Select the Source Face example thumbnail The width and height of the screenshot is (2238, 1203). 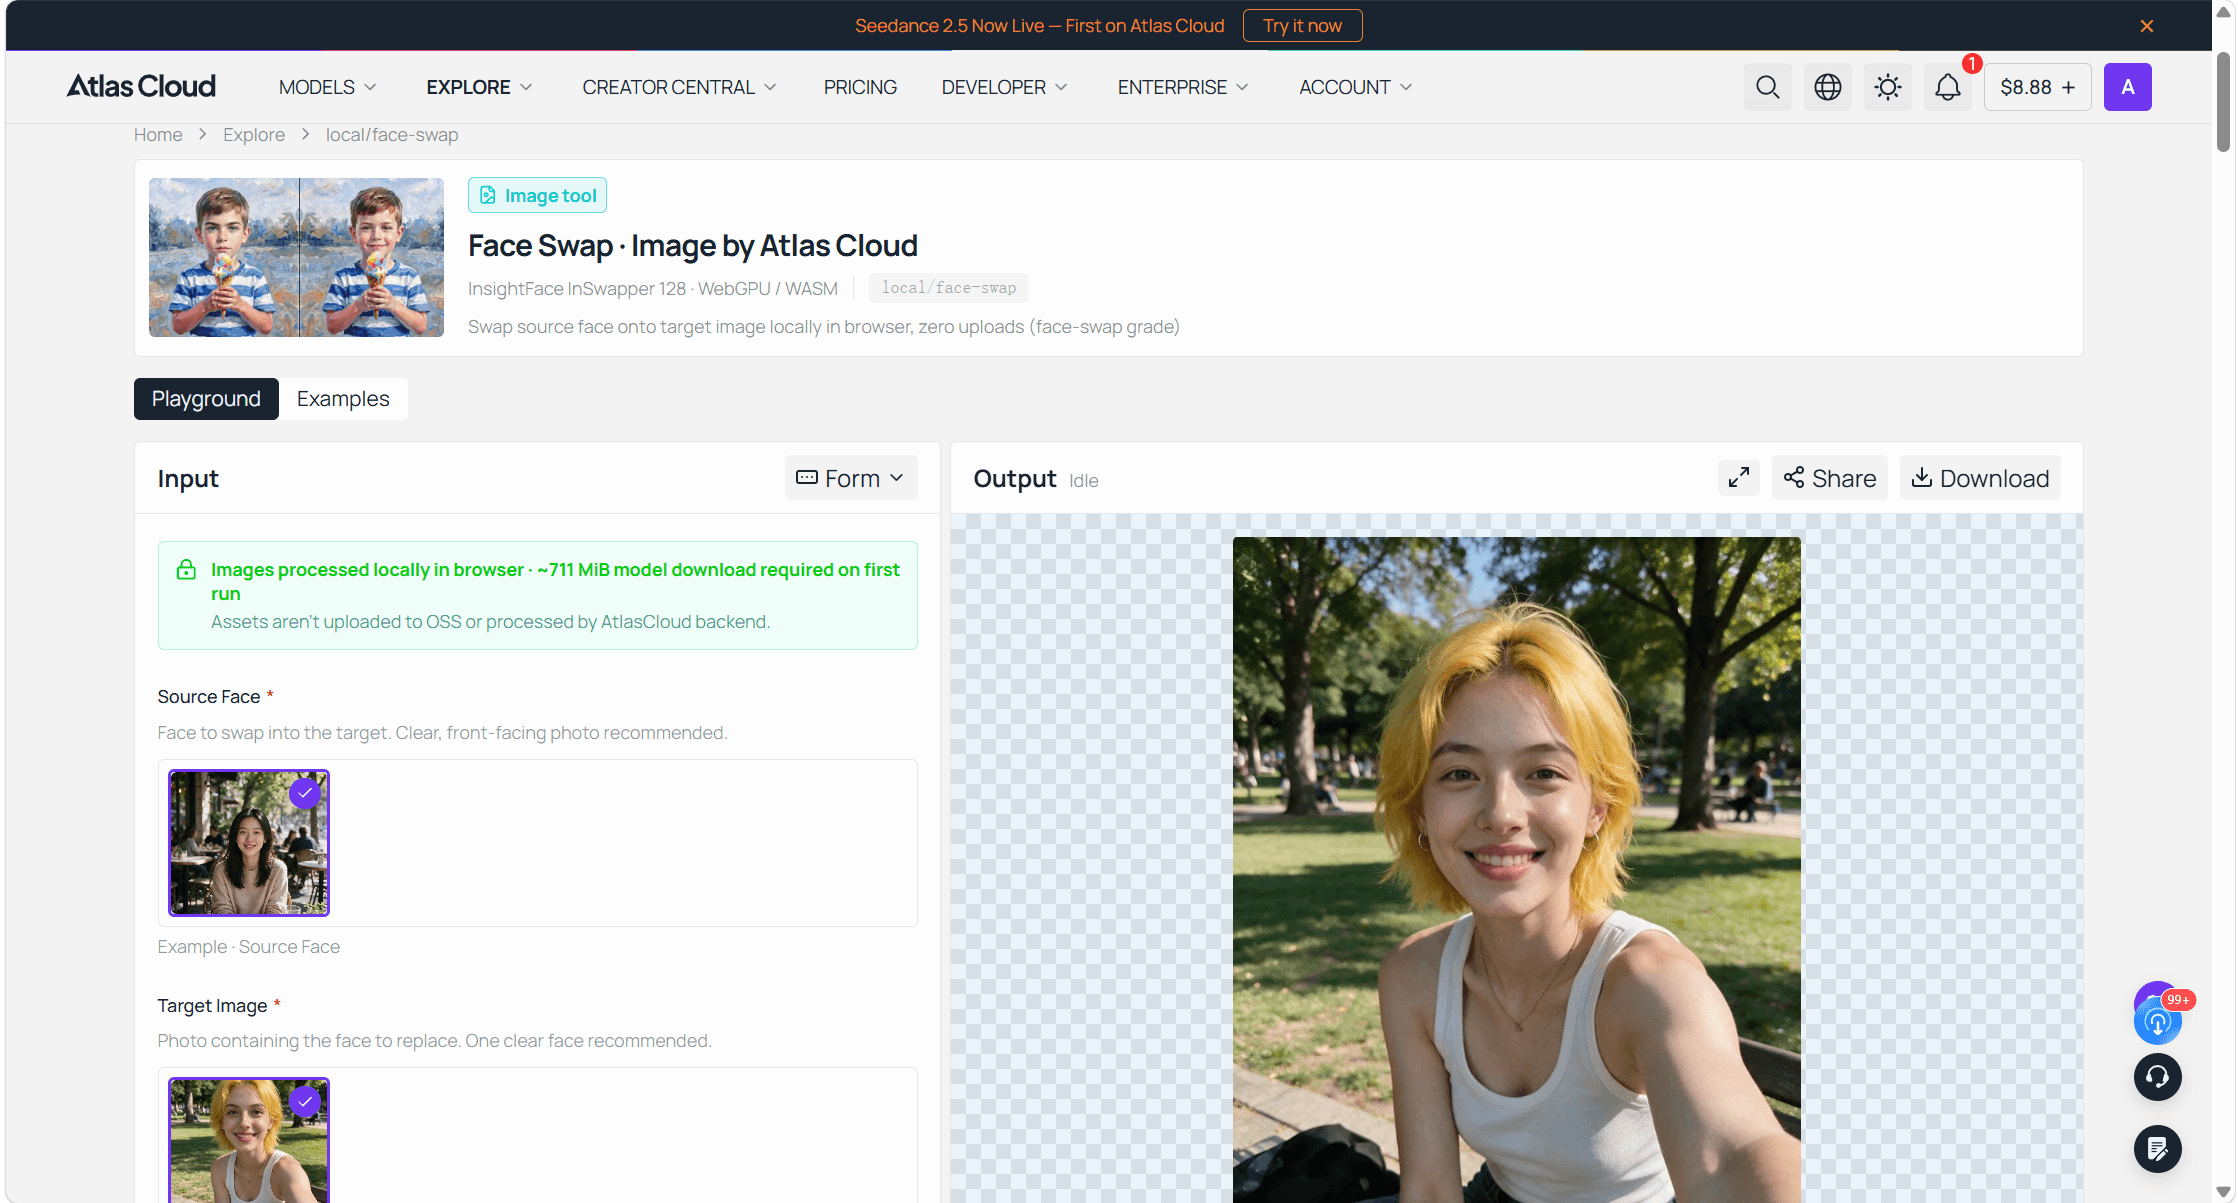click(x=249, y=843)
